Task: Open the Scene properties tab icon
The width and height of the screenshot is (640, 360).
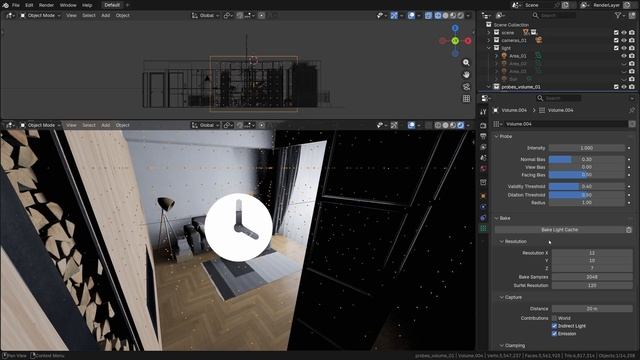Action: click(483, 158)
